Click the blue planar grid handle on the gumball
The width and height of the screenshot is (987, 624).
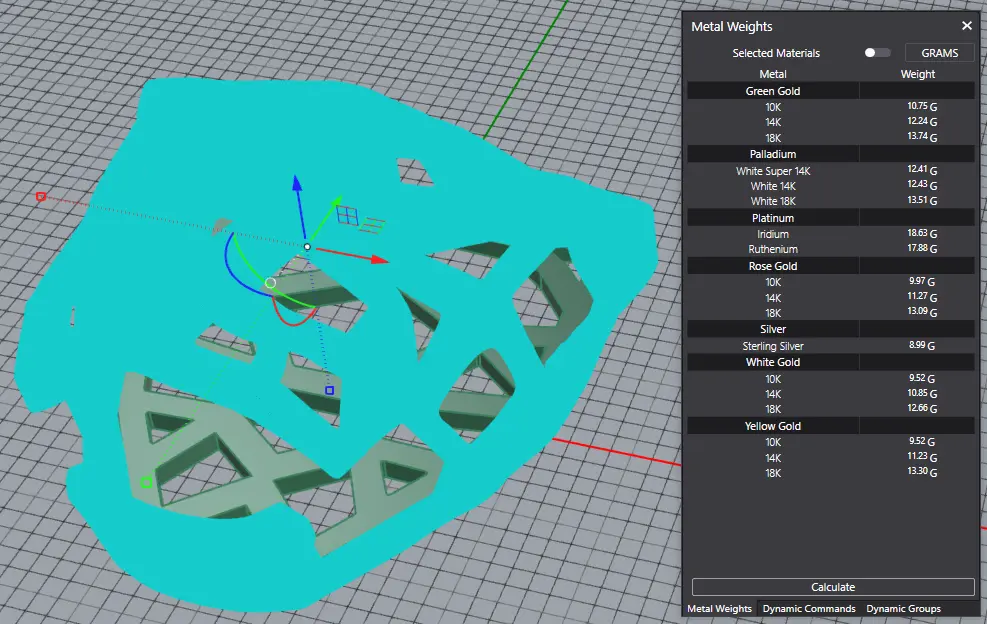[x=347, y=214]
